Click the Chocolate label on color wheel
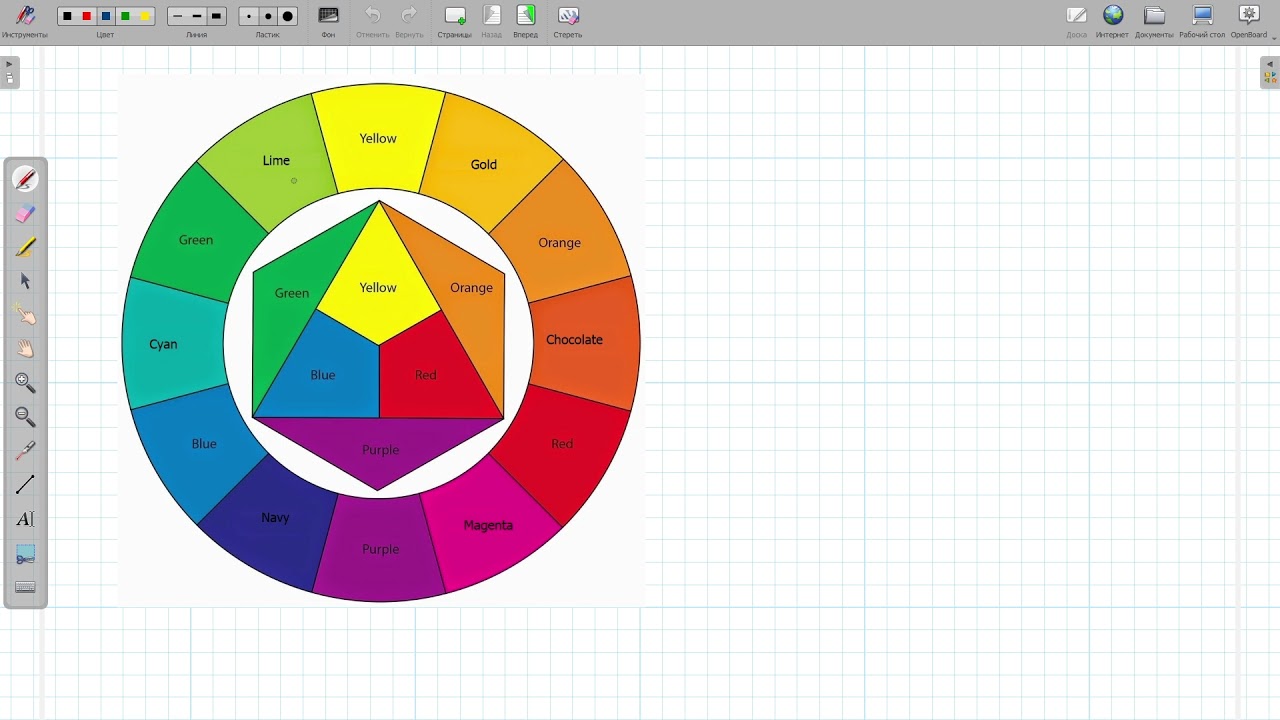 coord(574,340)
